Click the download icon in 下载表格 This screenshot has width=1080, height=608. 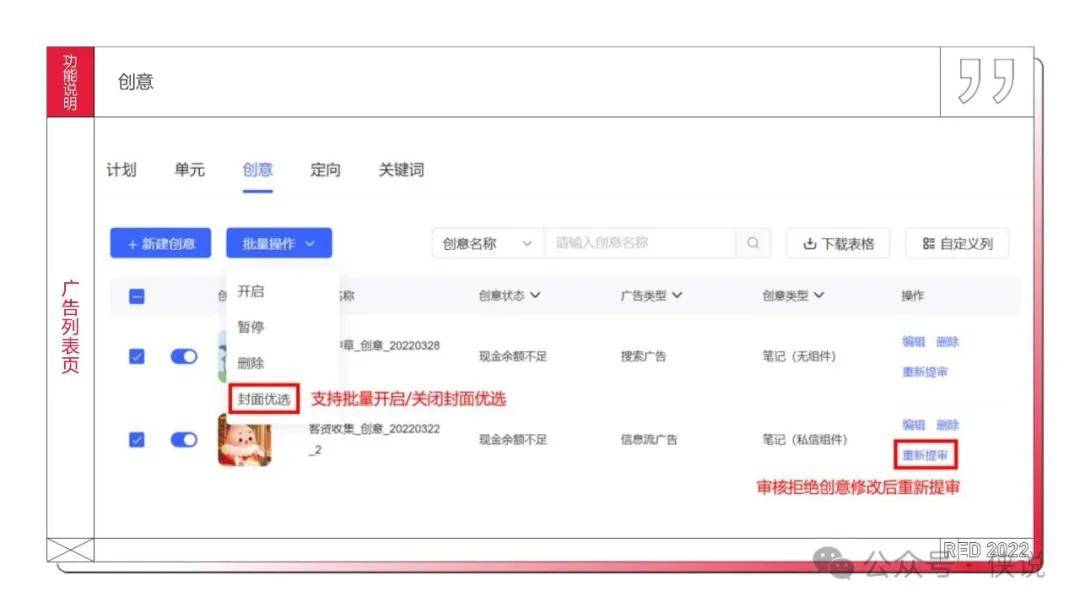pos(810,244)
